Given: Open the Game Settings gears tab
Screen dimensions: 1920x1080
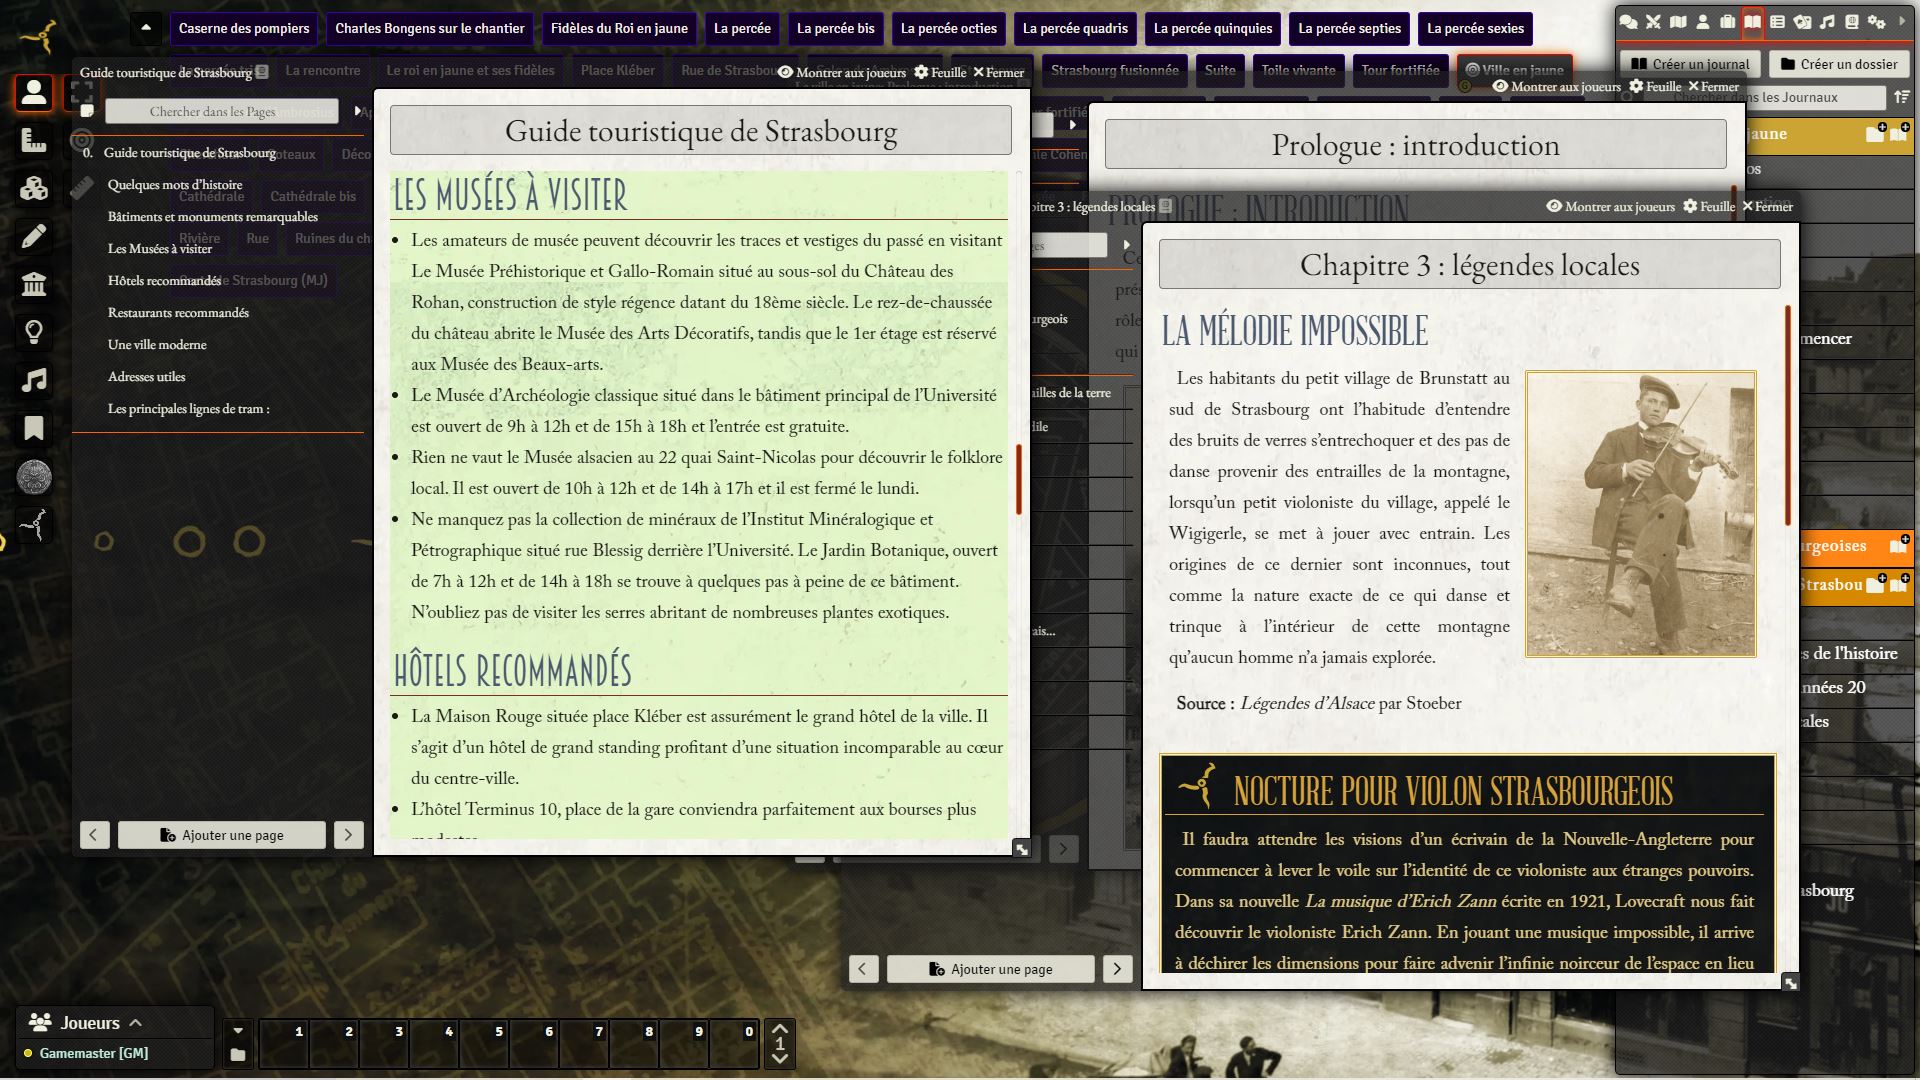Looking at the screenshot, I should (1876, 22).
